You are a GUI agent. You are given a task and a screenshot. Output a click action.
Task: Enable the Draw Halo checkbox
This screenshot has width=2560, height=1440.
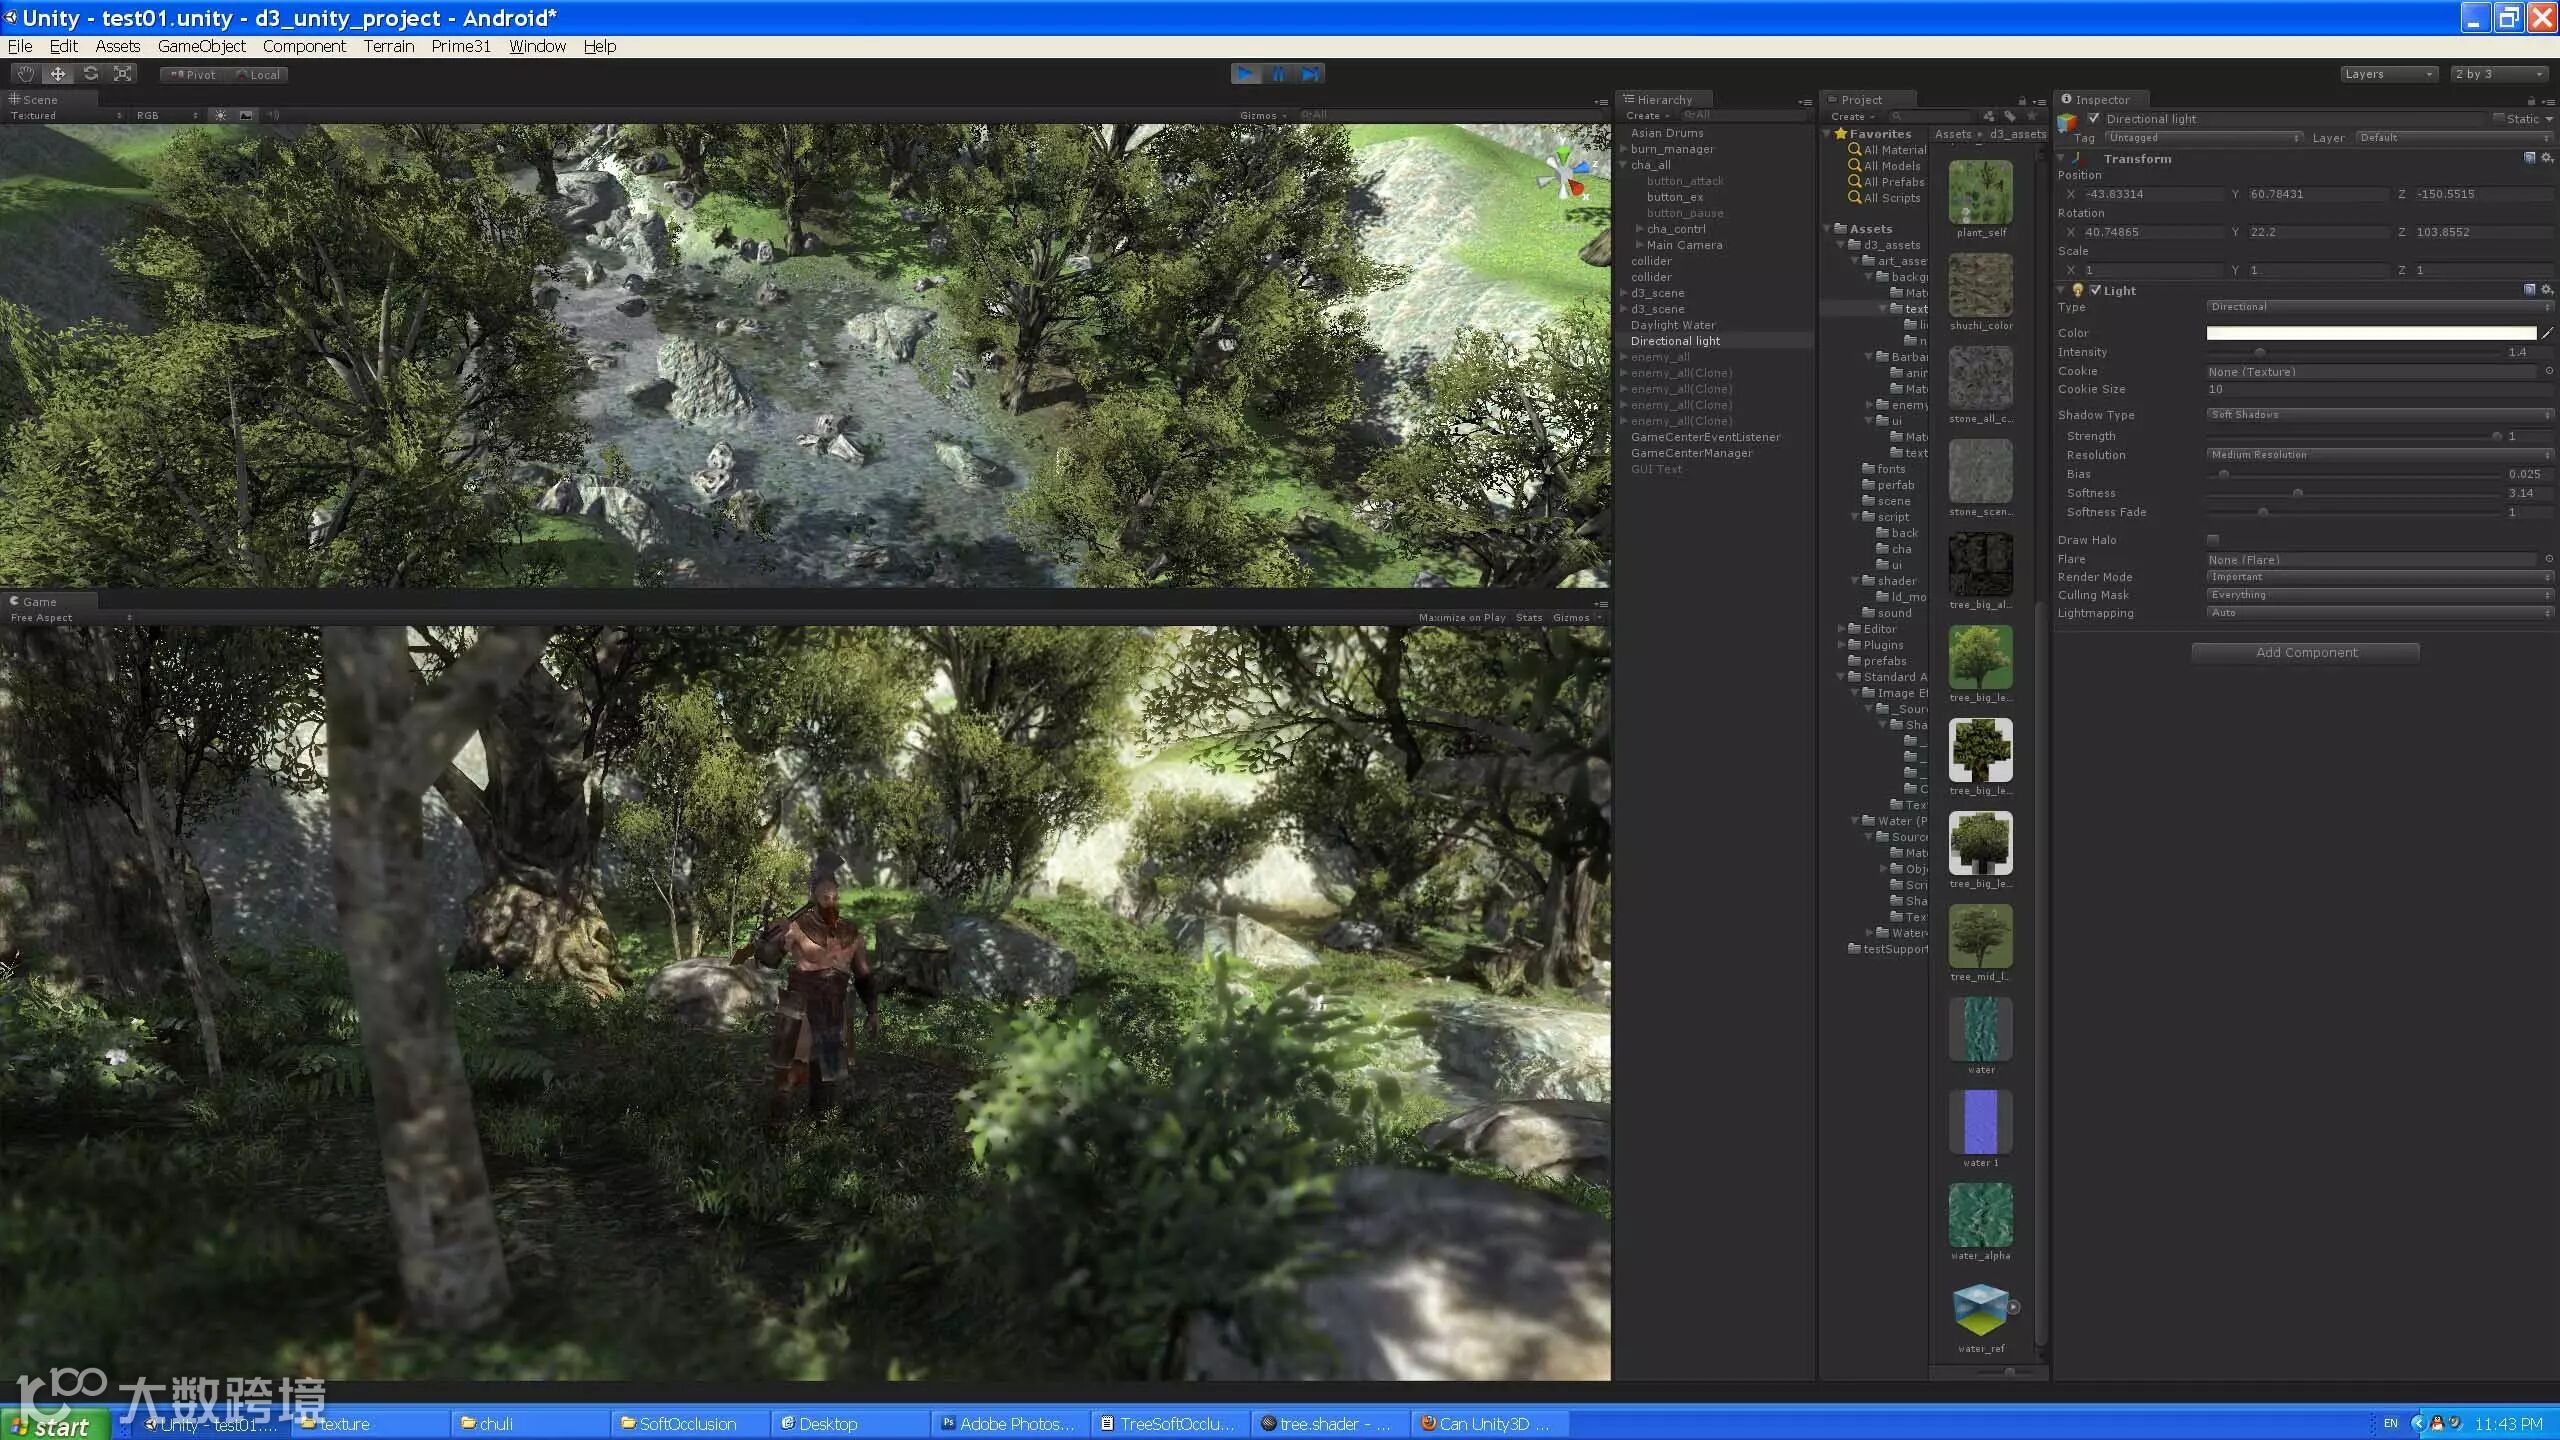2213,540
